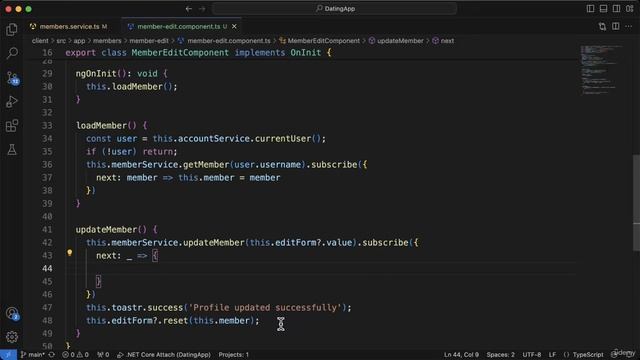The image size is (640, 360).
Task: Open the 'member-edit' breadcrumb segment
Action: (149, 41)
